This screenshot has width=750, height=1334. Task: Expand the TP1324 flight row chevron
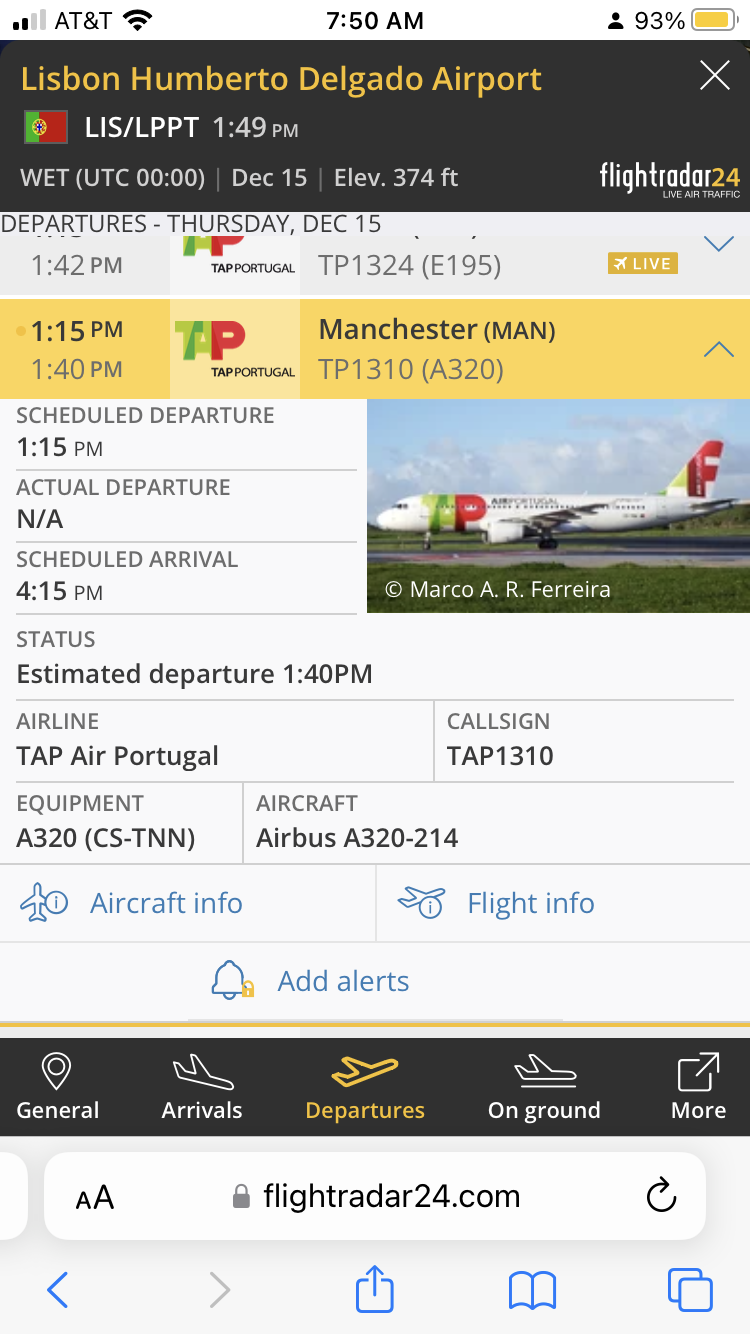coord(718,244)
